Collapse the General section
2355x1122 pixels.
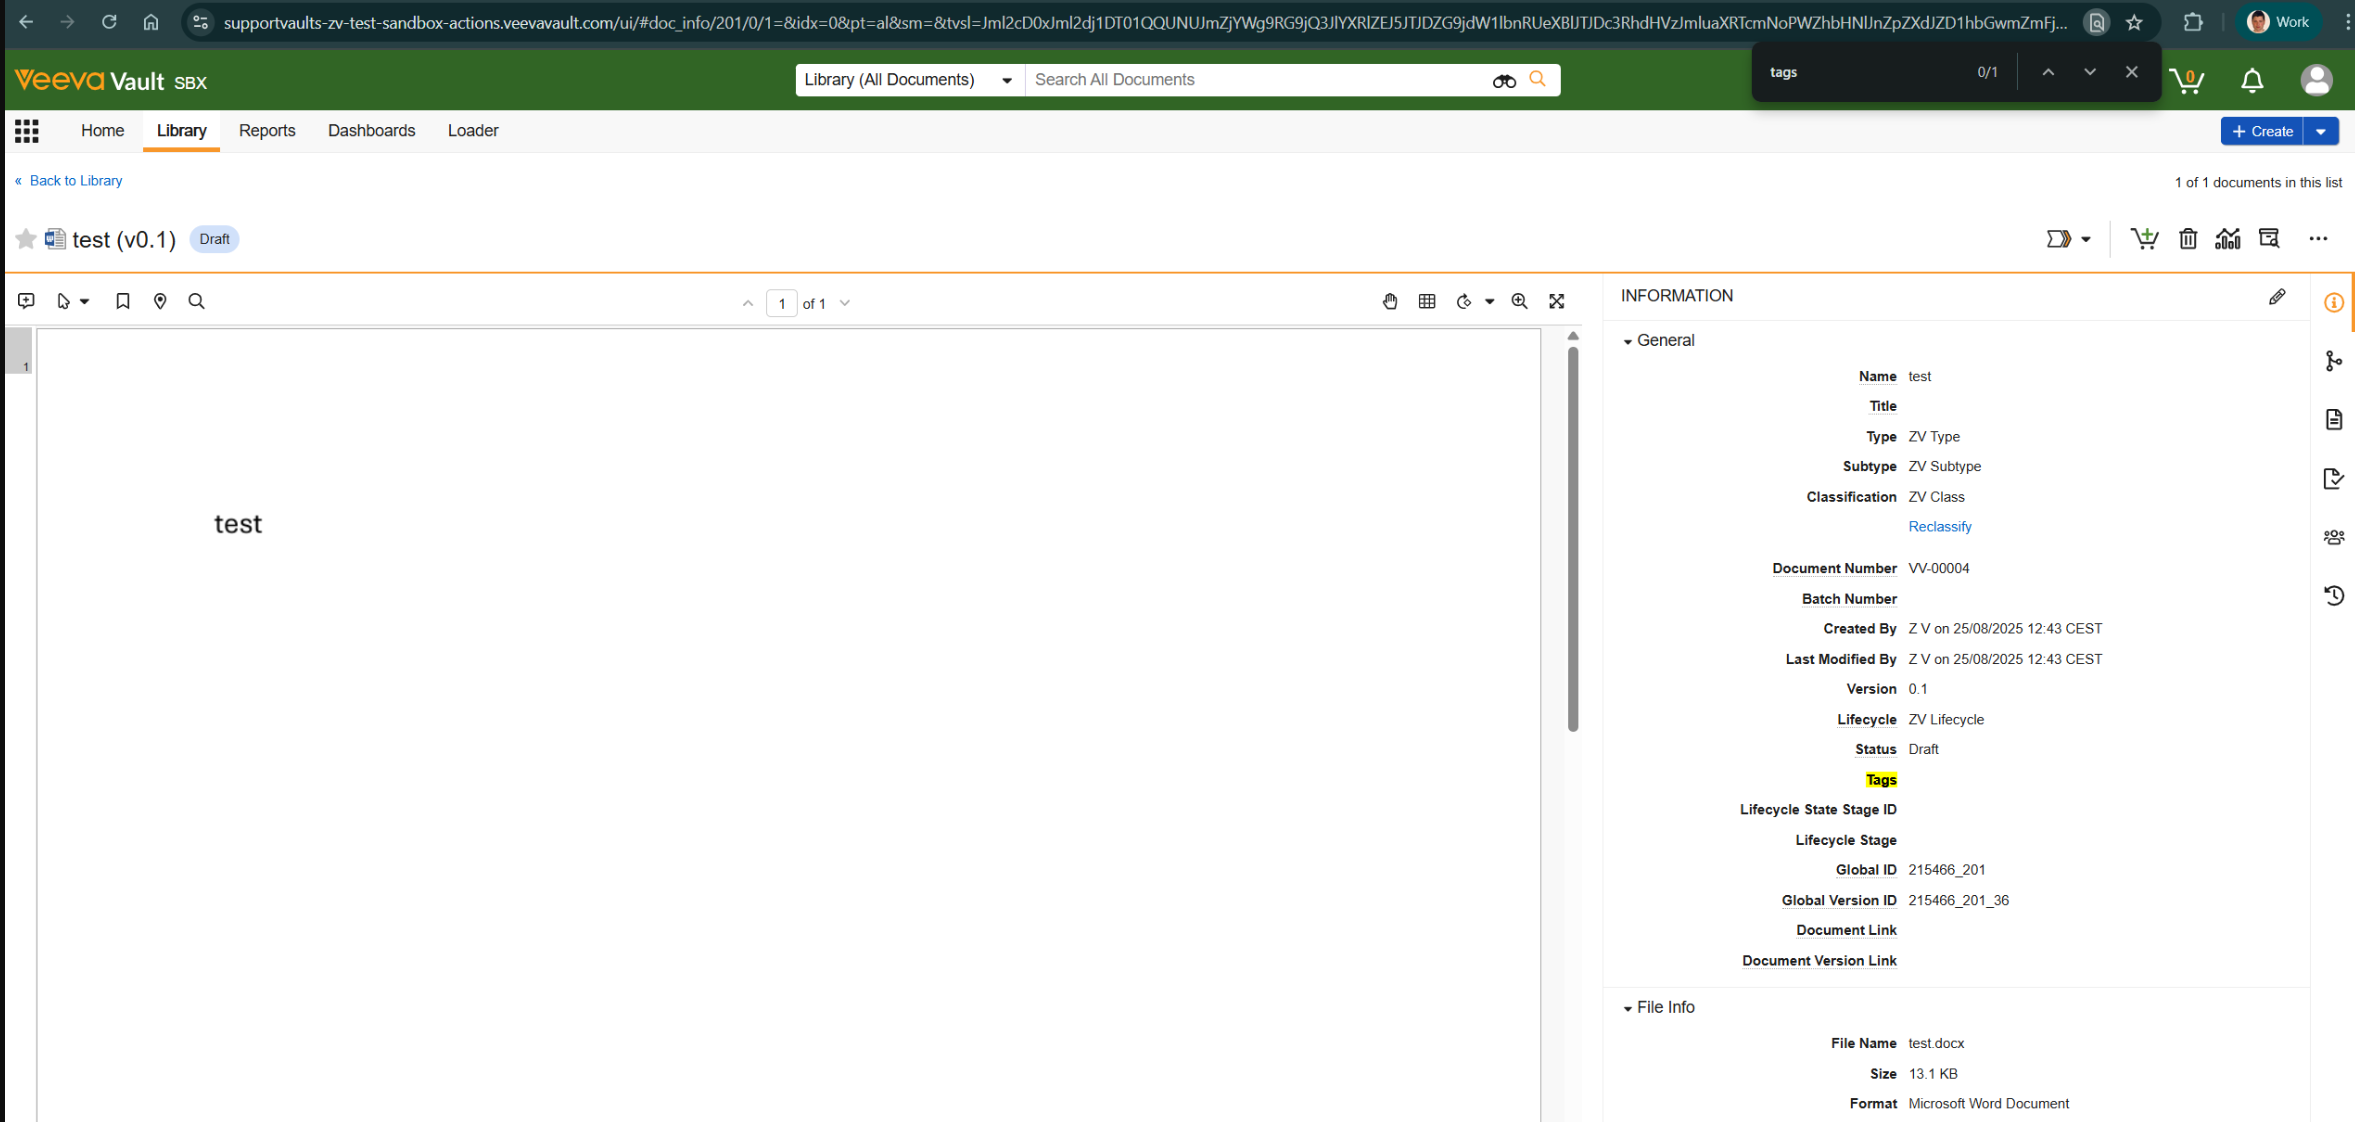coord(1628,340)
